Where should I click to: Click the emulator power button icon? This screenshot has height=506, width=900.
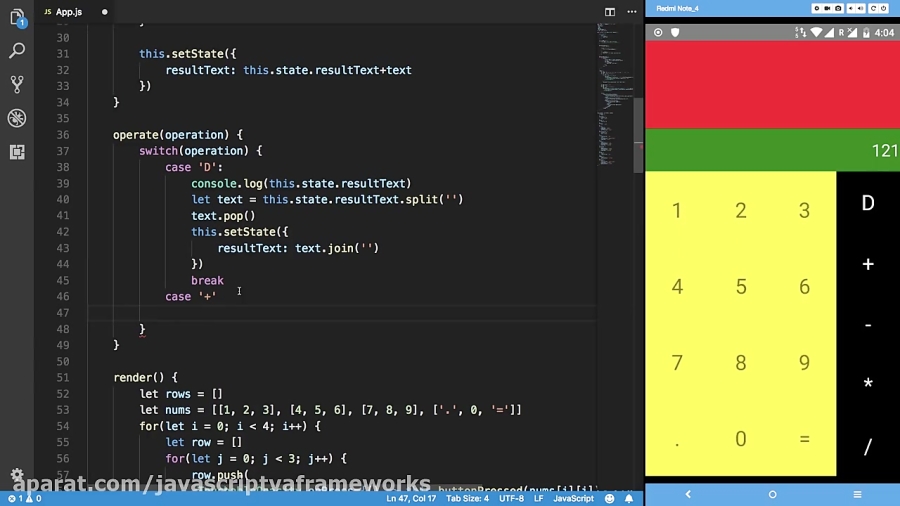coord(884,9)
